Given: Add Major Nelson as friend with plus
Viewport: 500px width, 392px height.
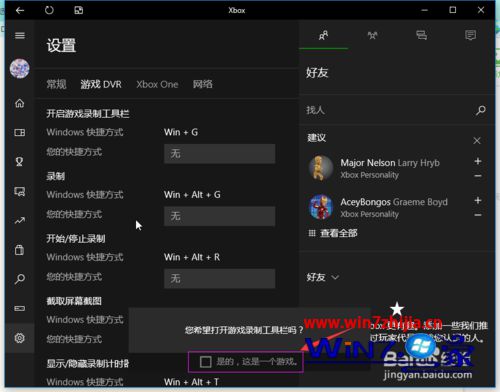Looking at the screenshot, I should click(478, 161).
